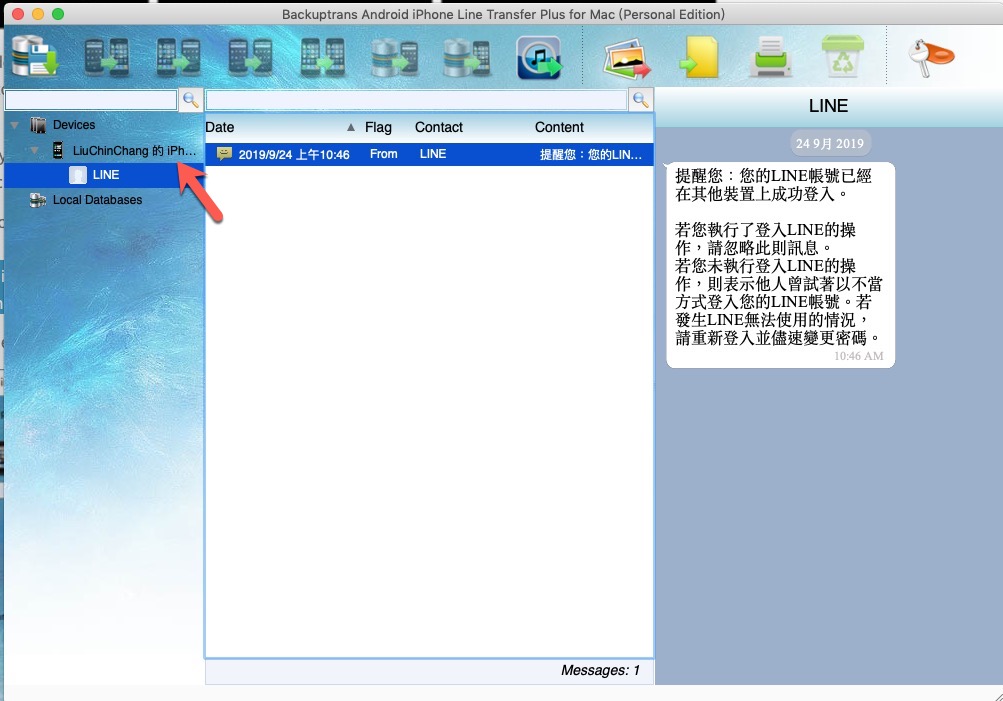Click the LINE message bubble in chat preview
This screenshot has width=1003, height=701.
tap(780, 265)
